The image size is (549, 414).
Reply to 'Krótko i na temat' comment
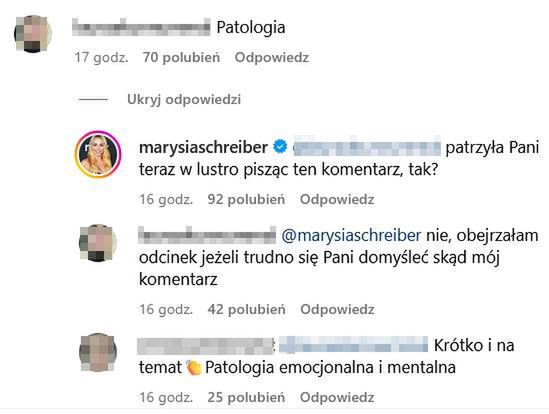[x=337, y=397]
